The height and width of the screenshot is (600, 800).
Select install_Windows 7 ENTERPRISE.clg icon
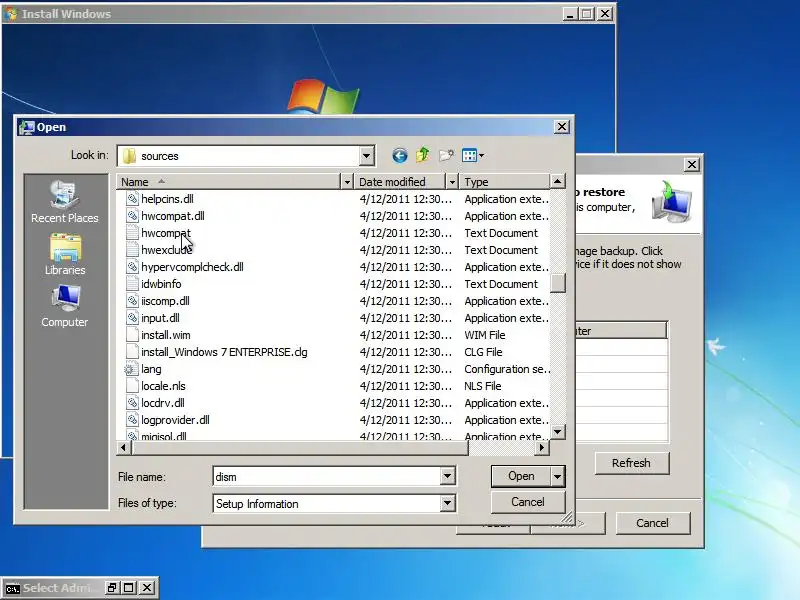tap(132, 352)
